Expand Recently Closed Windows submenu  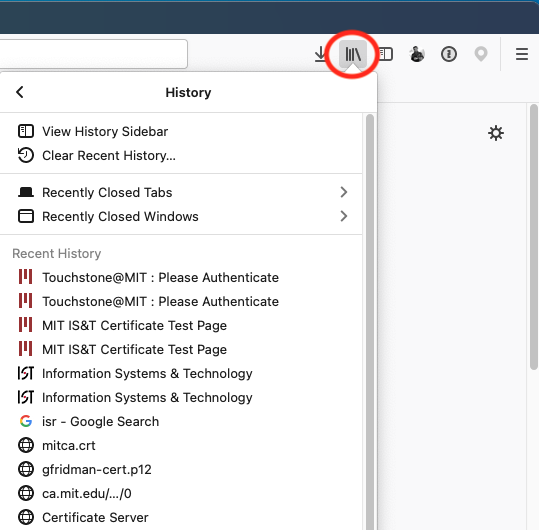pyautogui.click(x=181, y=216)
